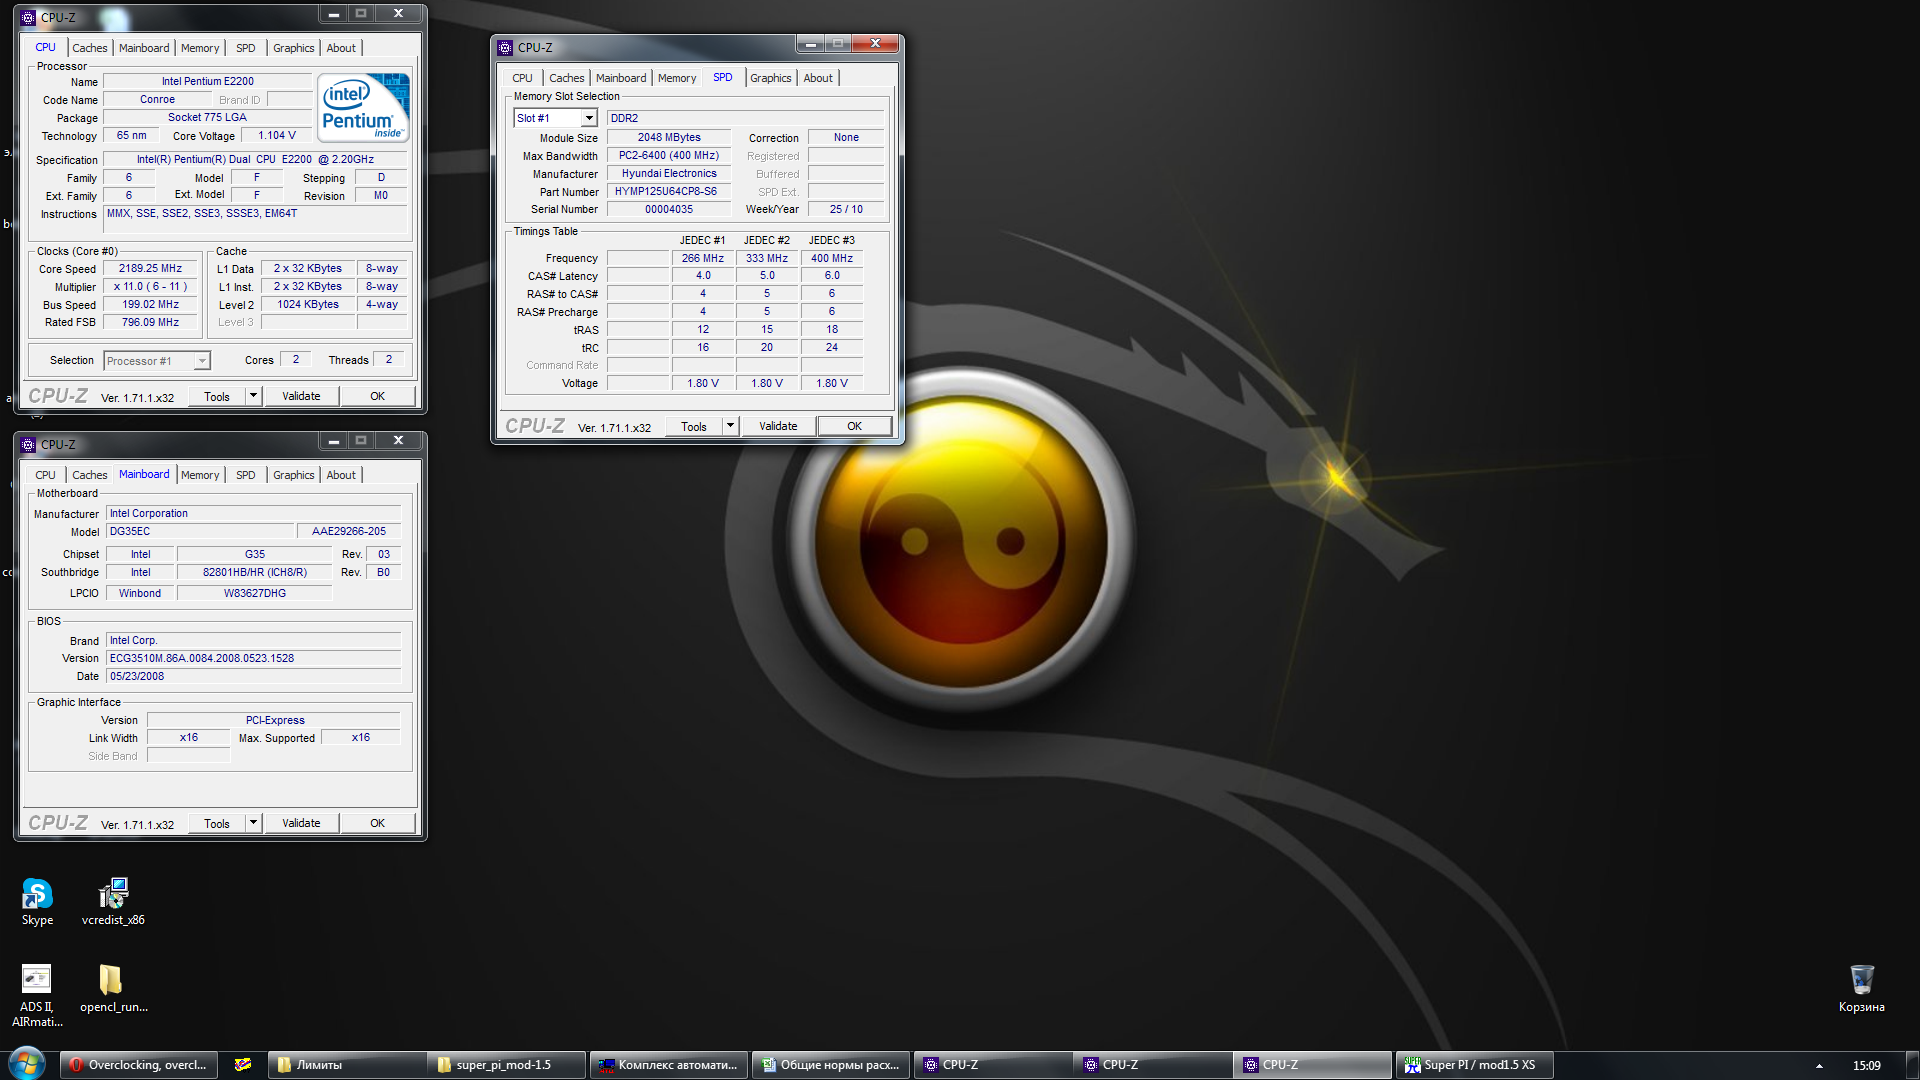Click the BIOS version ECG3510M field
This screenshot has width=1920, height=1080.
pos(253,658)
